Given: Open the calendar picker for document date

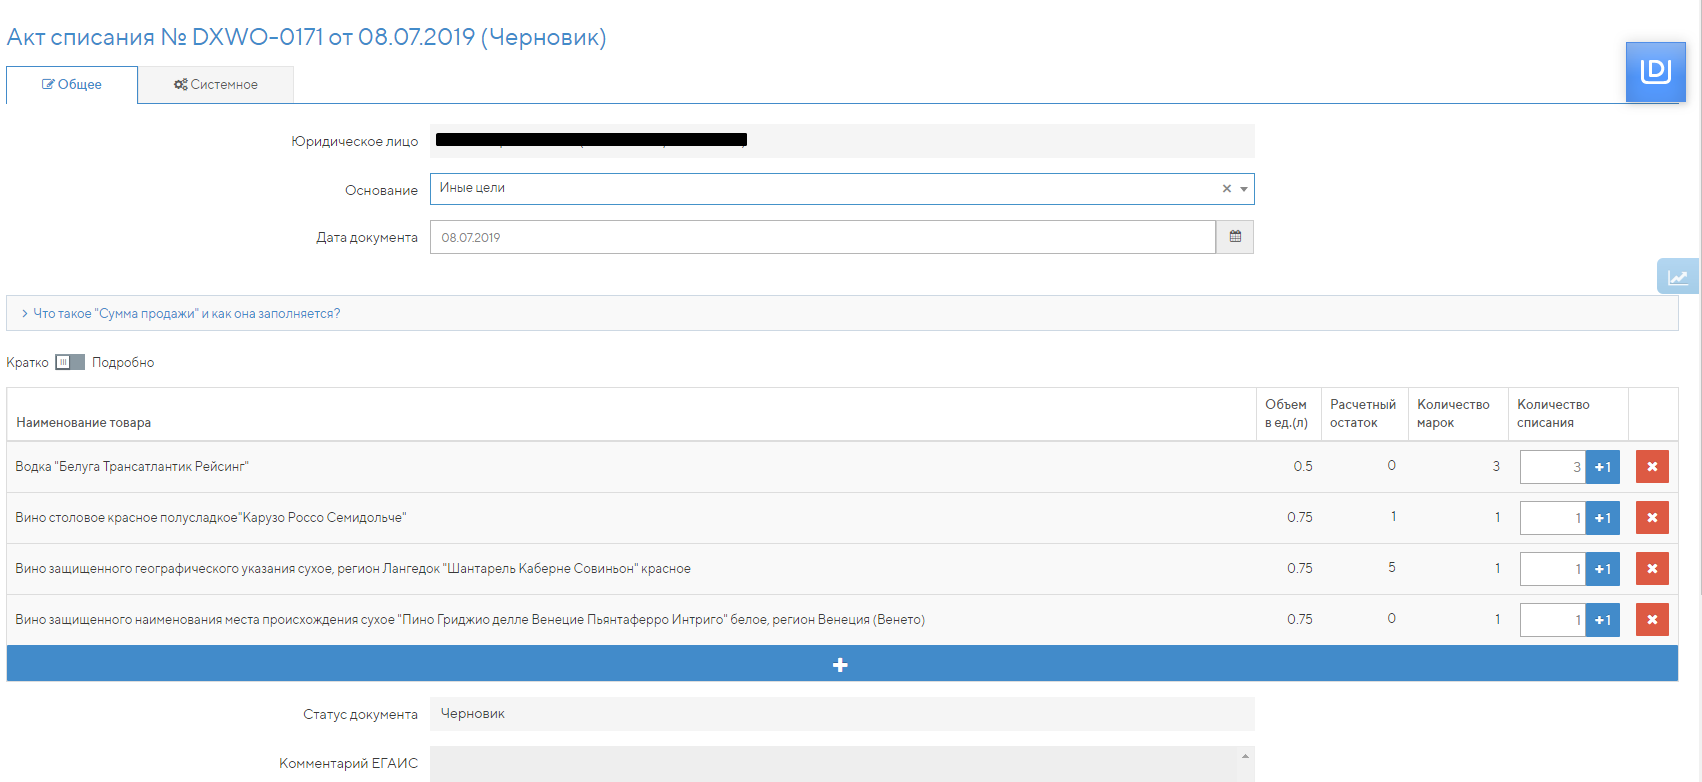Looking at the screenshot, I should click(x=1235, y=237).
